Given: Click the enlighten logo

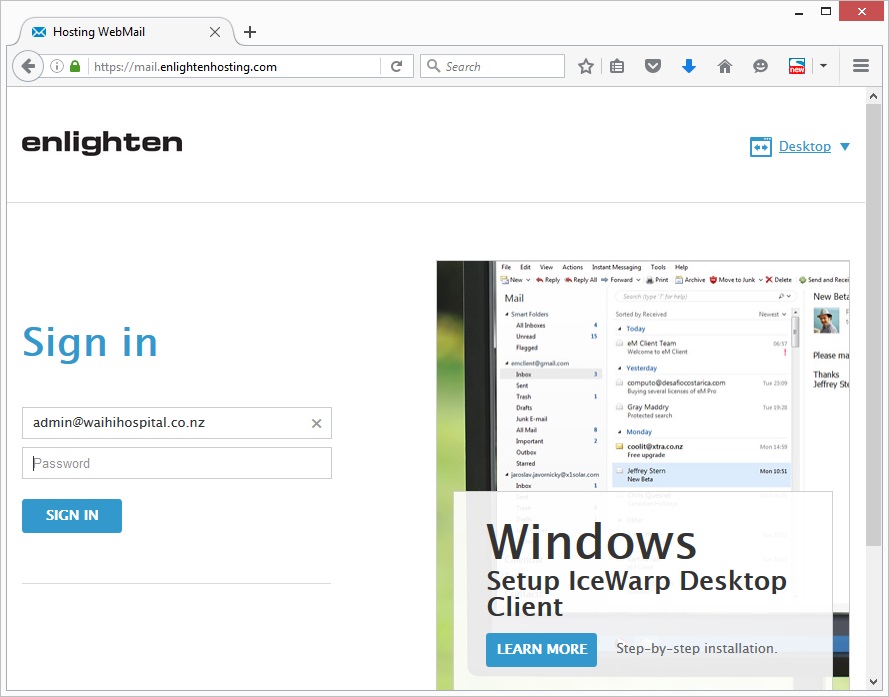Looking at the screenshot, I should coord(102,143).
